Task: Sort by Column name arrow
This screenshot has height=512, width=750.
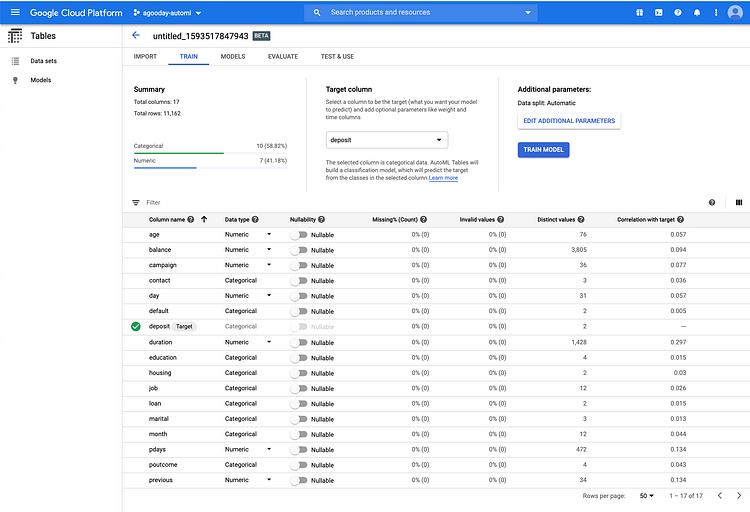Action: point(204,220)
